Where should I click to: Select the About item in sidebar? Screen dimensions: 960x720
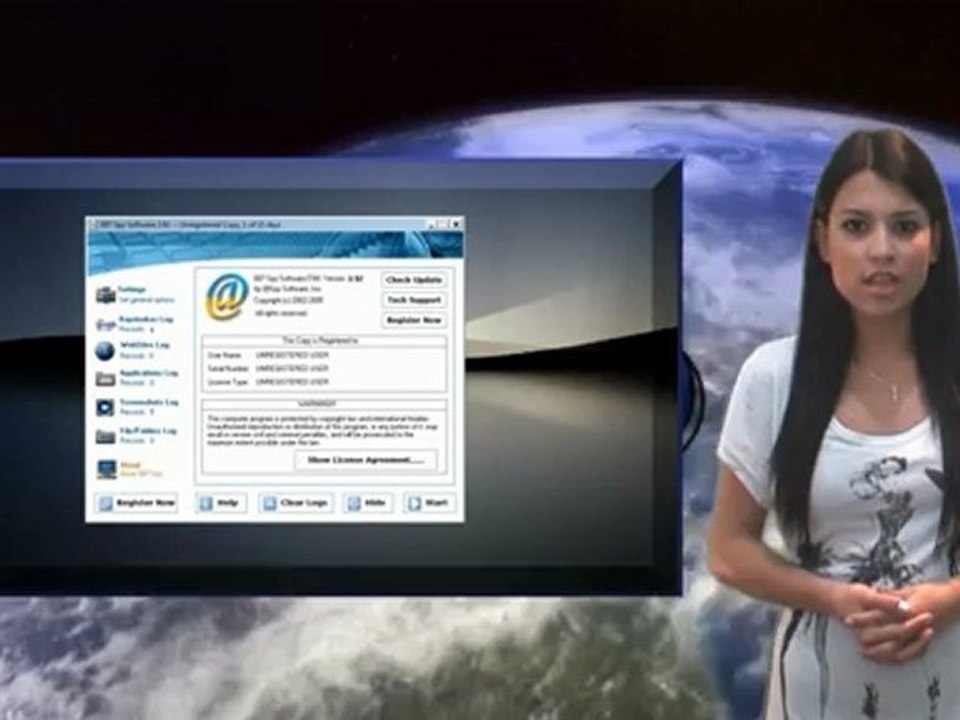pos(130,469)
